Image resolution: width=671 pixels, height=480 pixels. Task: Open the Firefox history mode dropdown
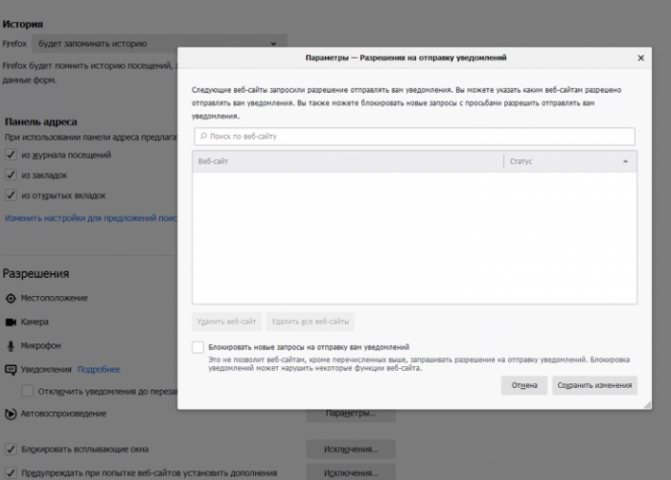point(150,45)
